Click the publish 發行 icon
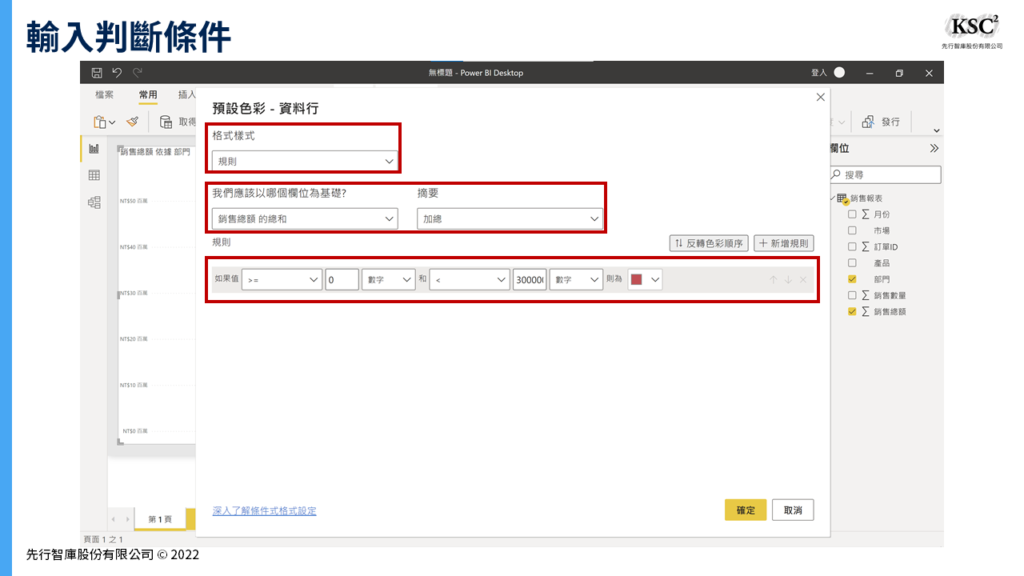The height and width of the screenshot is (576, 1024). click(868, 121)
